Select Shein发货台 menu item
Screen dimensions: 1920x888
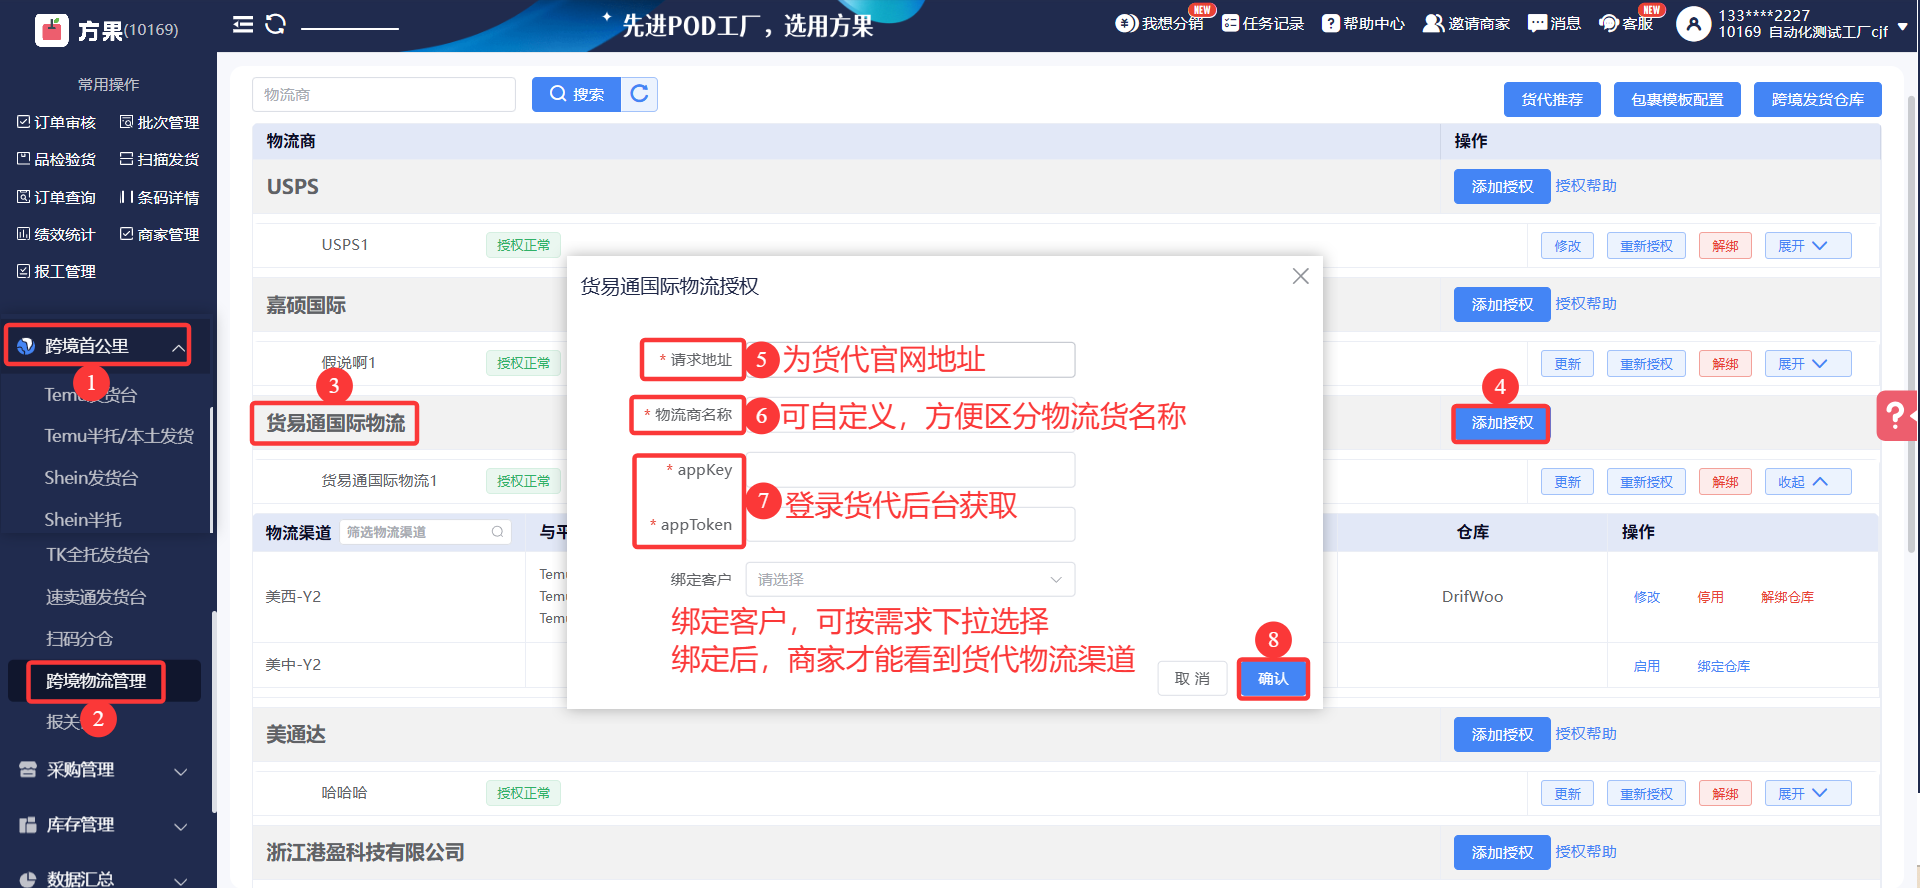[91, 478]
